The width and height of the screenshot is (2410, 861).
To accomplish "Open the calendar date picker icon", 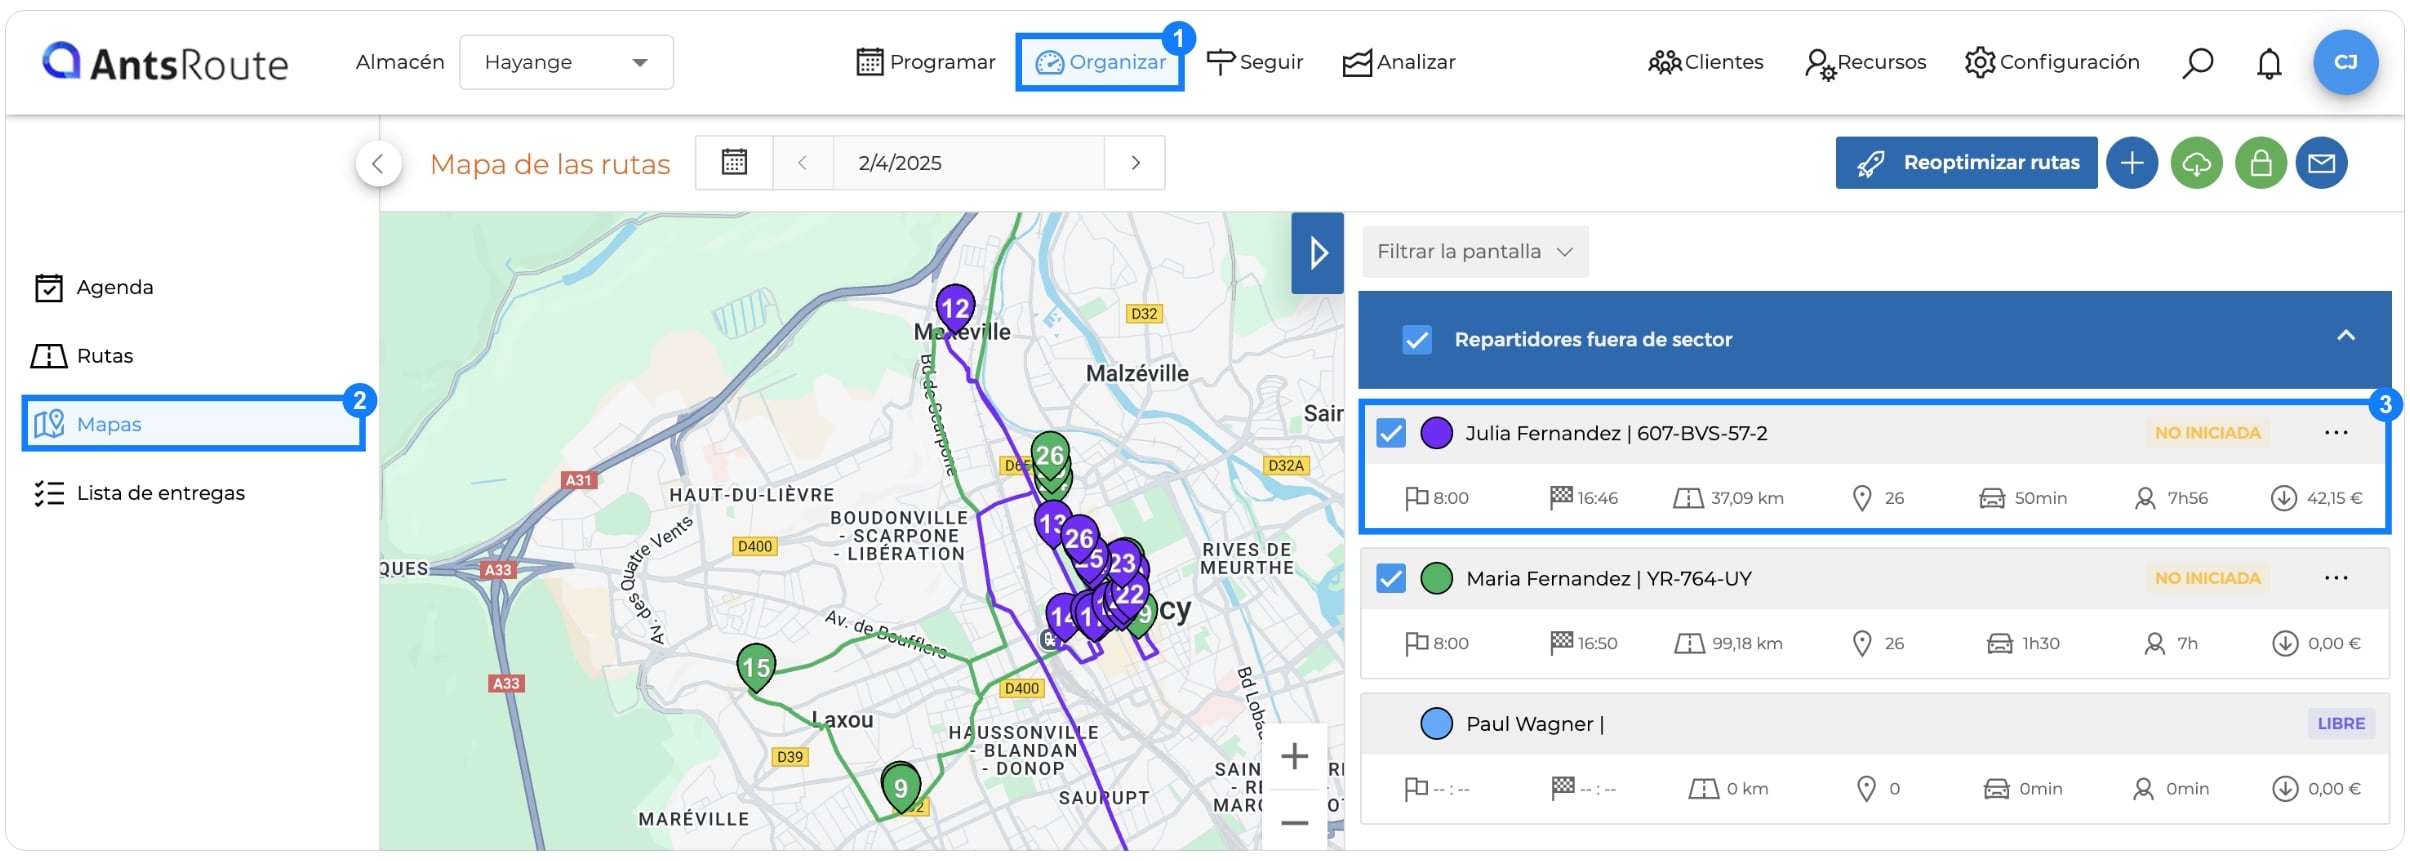I will [x=735, y=162].
